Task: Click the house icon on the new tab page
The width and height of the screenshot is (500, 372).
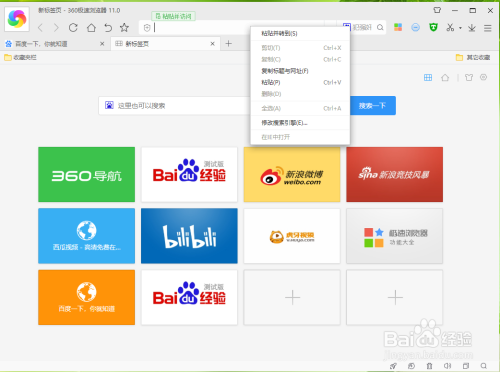Action: click(x=445, y=78)
